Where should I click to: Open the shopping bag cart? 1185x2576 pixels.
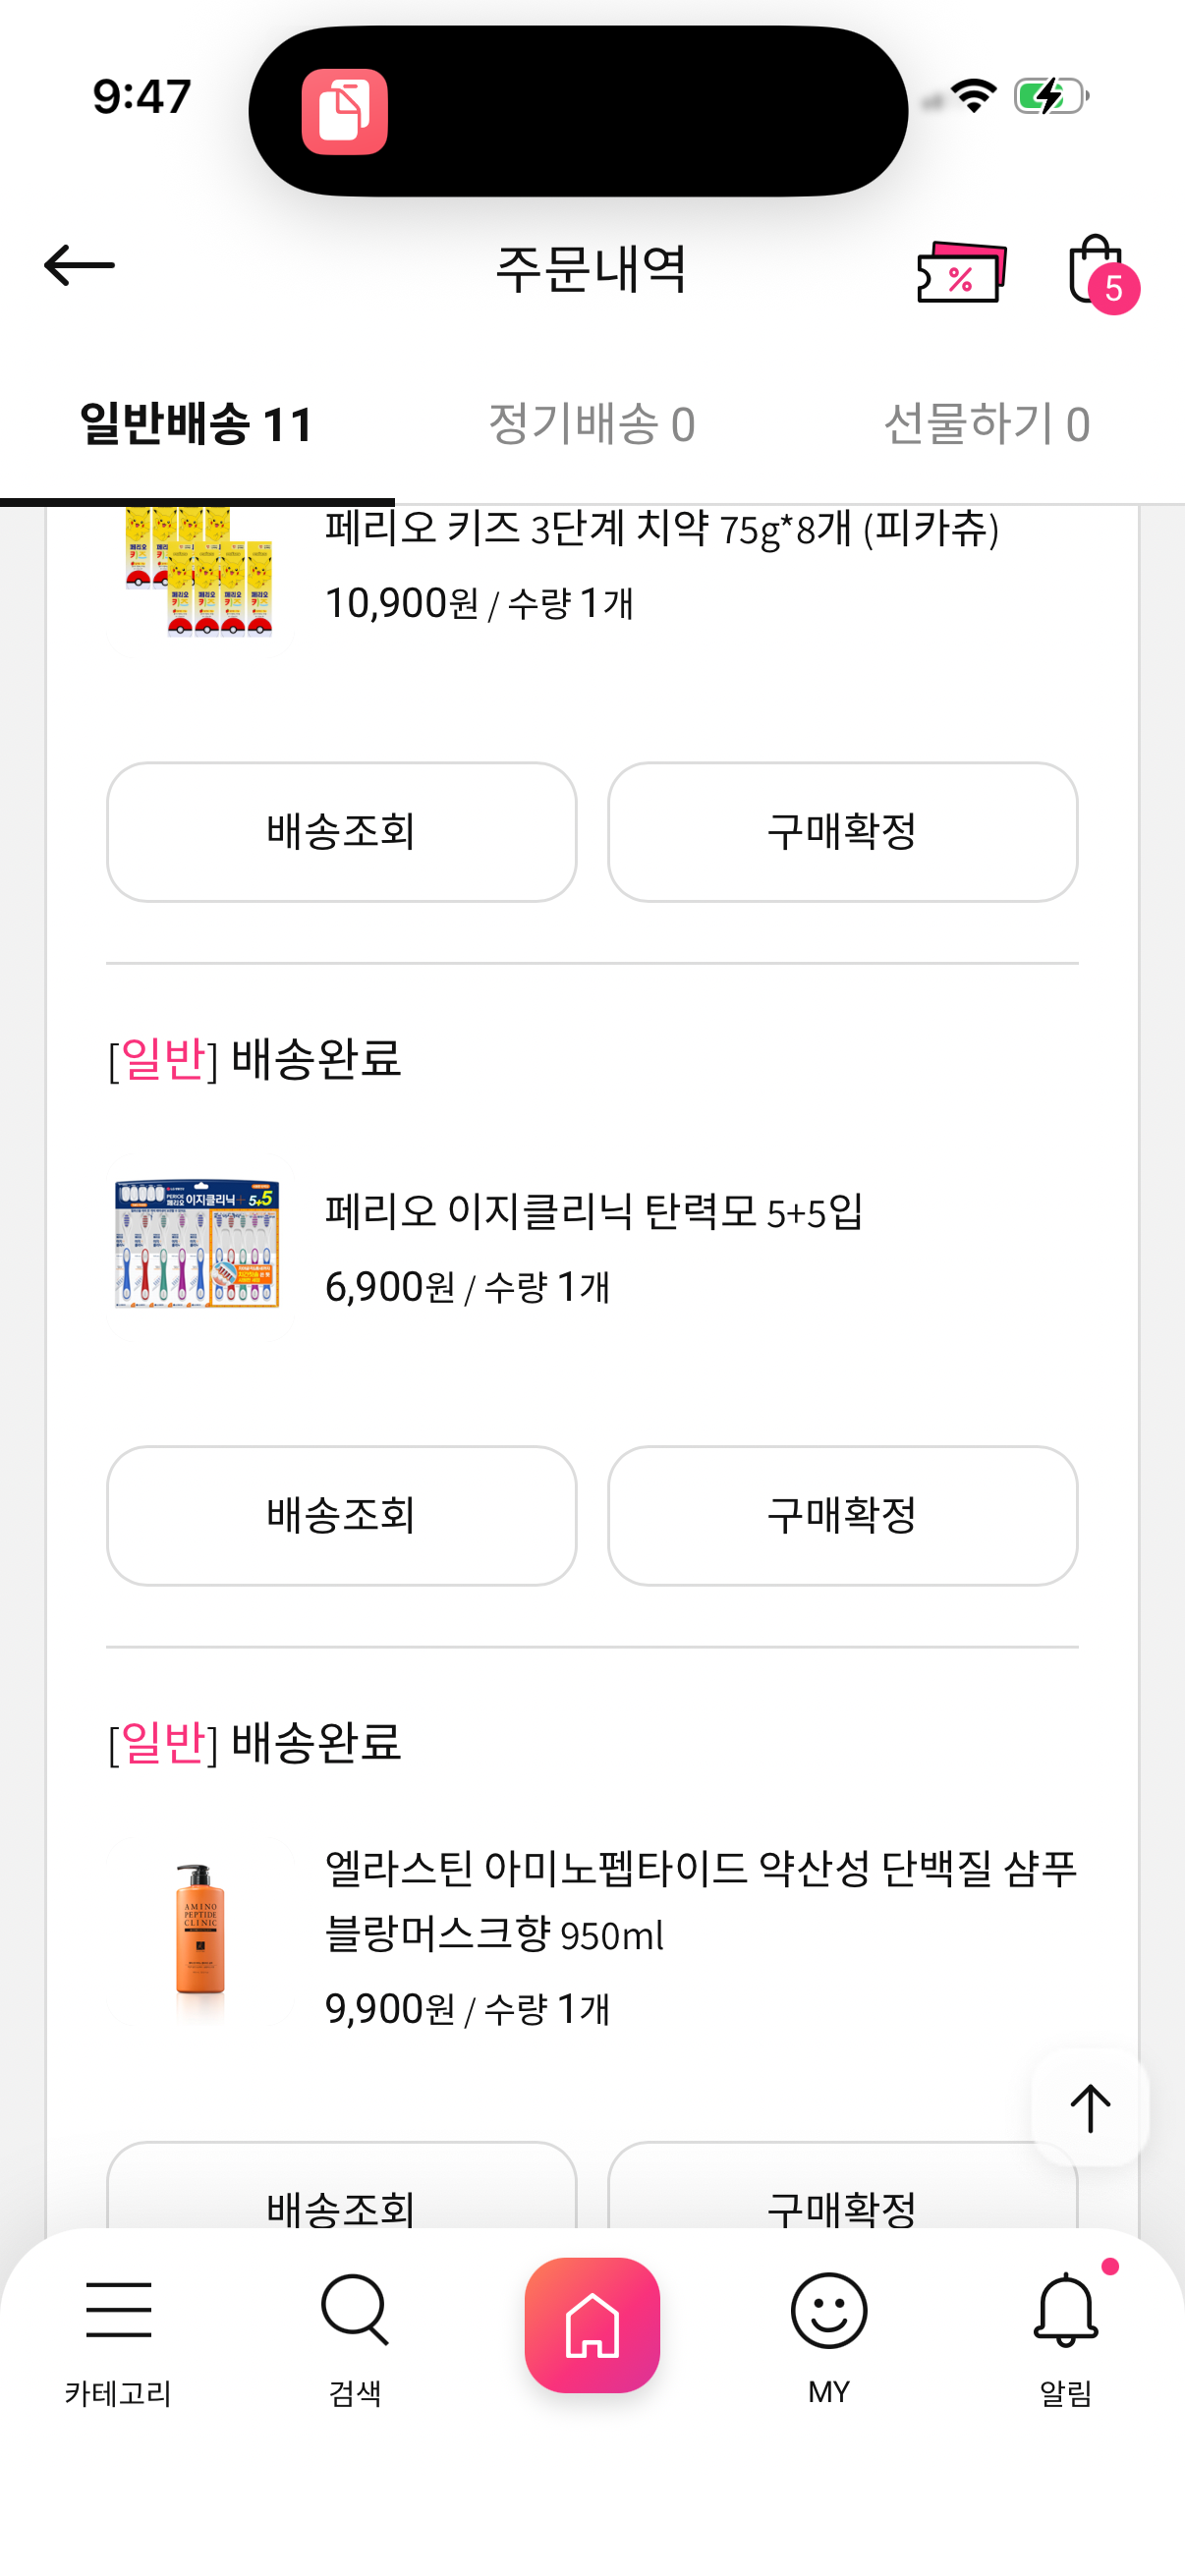1097,270
